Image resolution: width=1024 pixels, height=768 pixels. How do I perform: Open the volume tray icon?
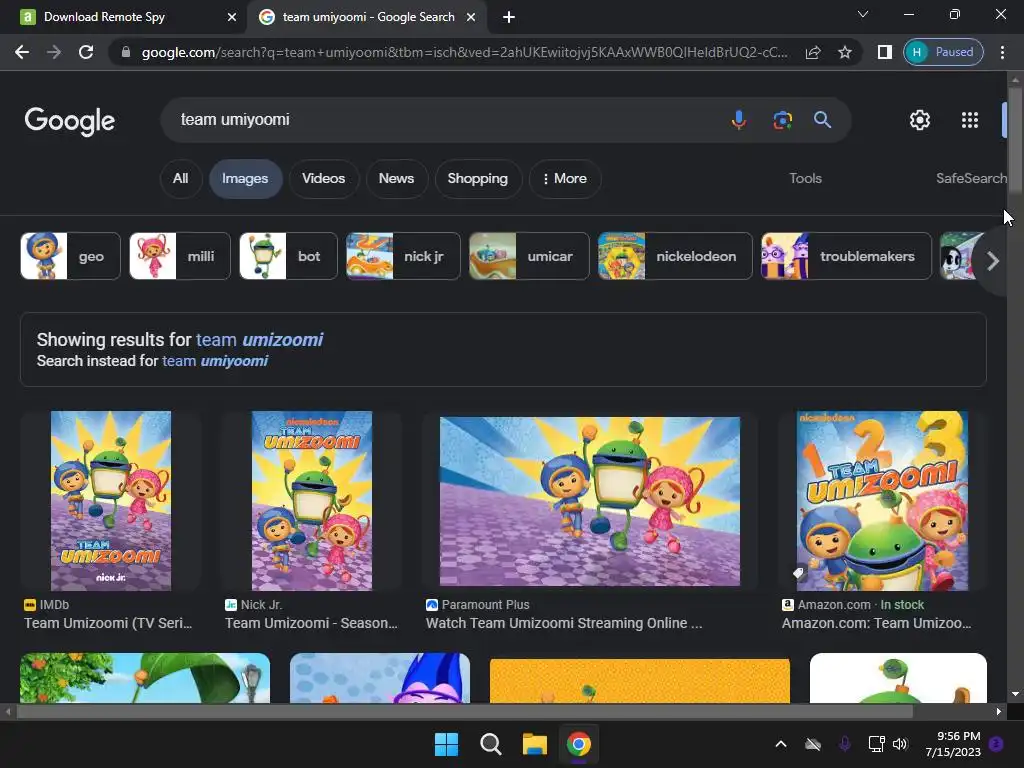click(x=900, y=744)
